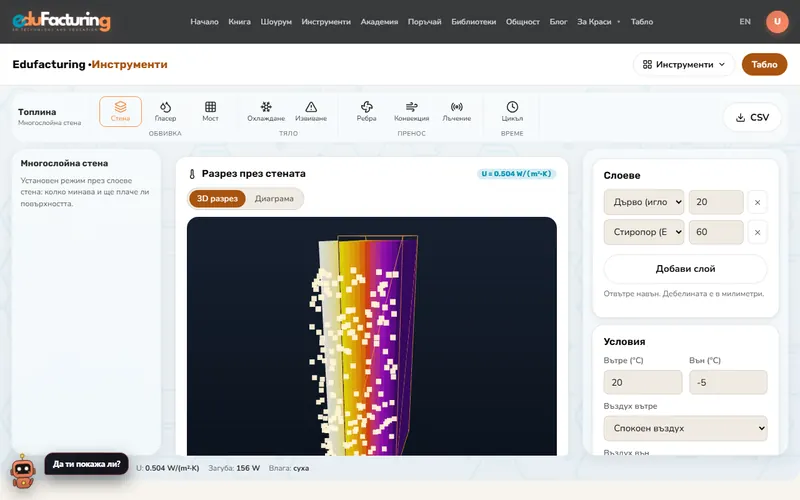
Task: Go to Начало in navigation
Action: tap(204, 21)
